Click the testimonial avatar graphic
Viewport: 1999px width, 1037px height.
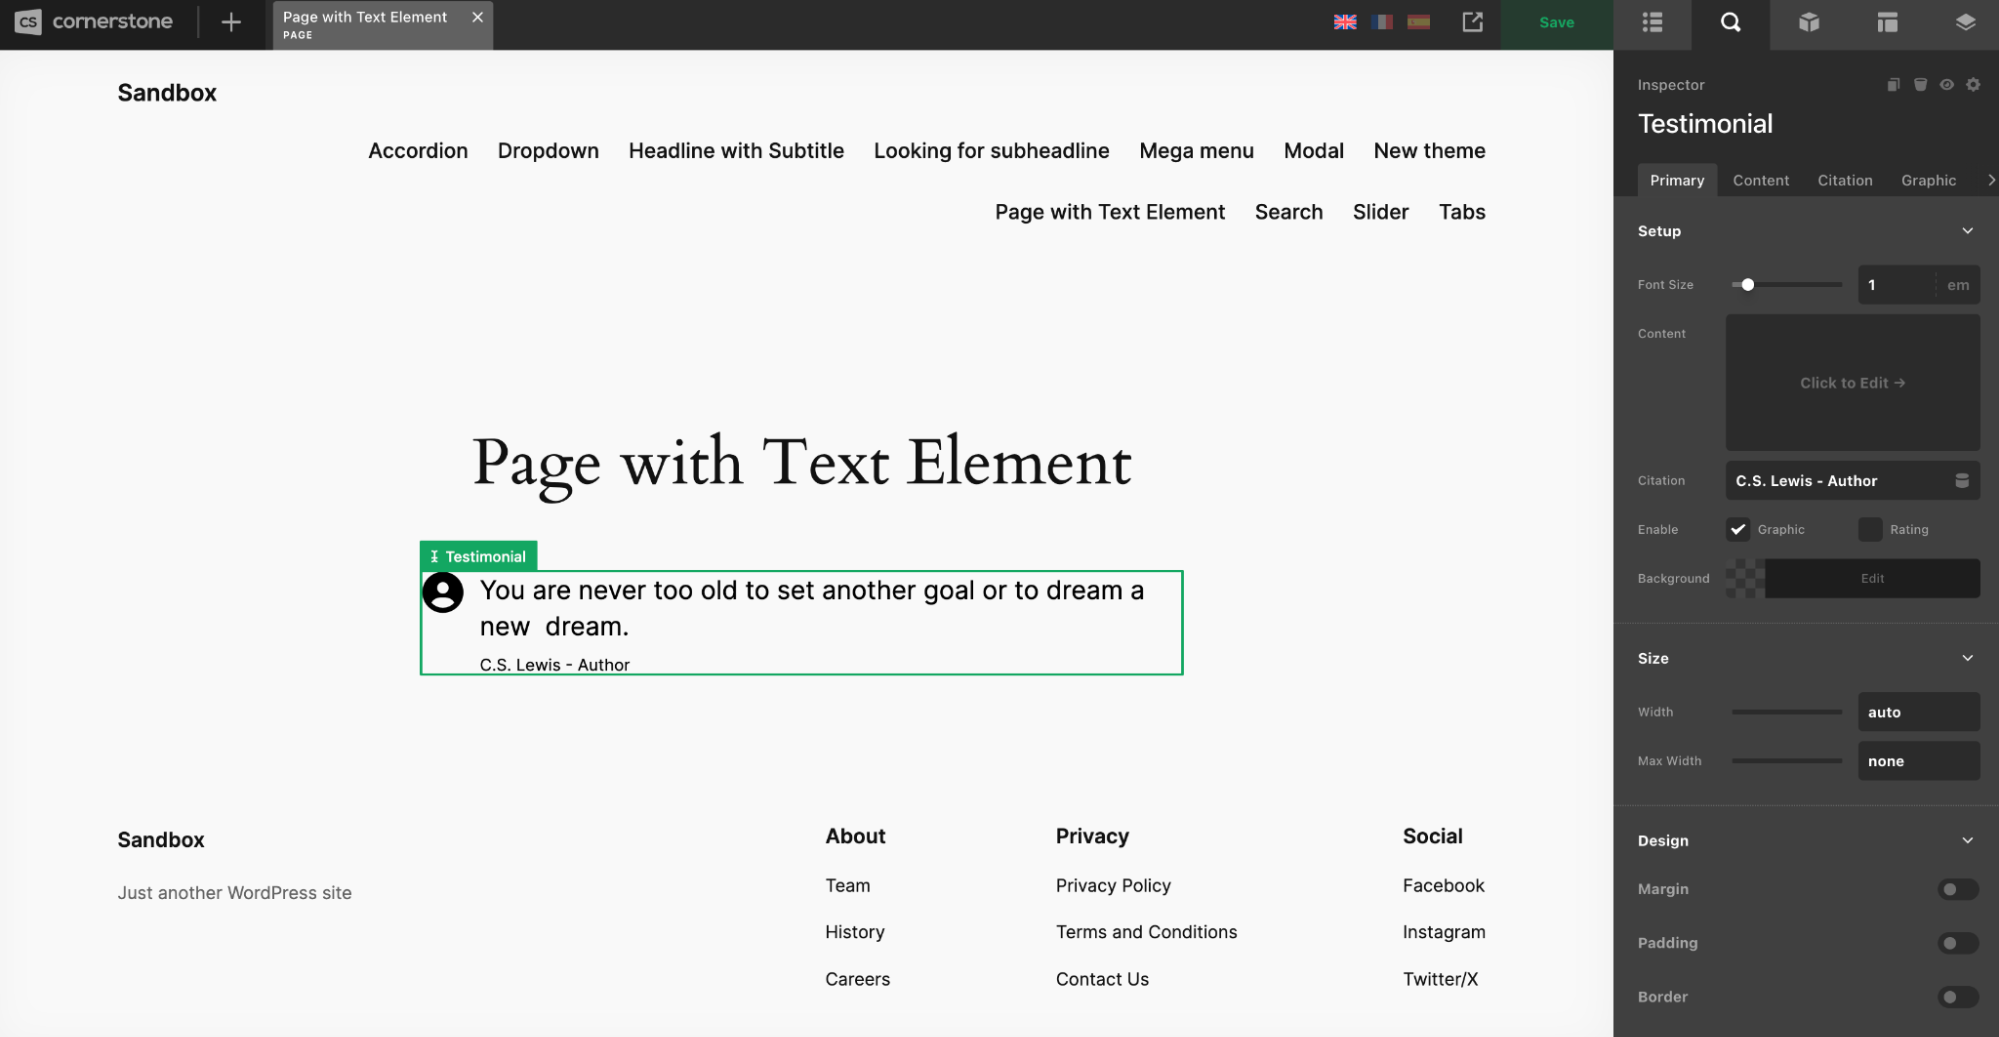pos(443,592)
